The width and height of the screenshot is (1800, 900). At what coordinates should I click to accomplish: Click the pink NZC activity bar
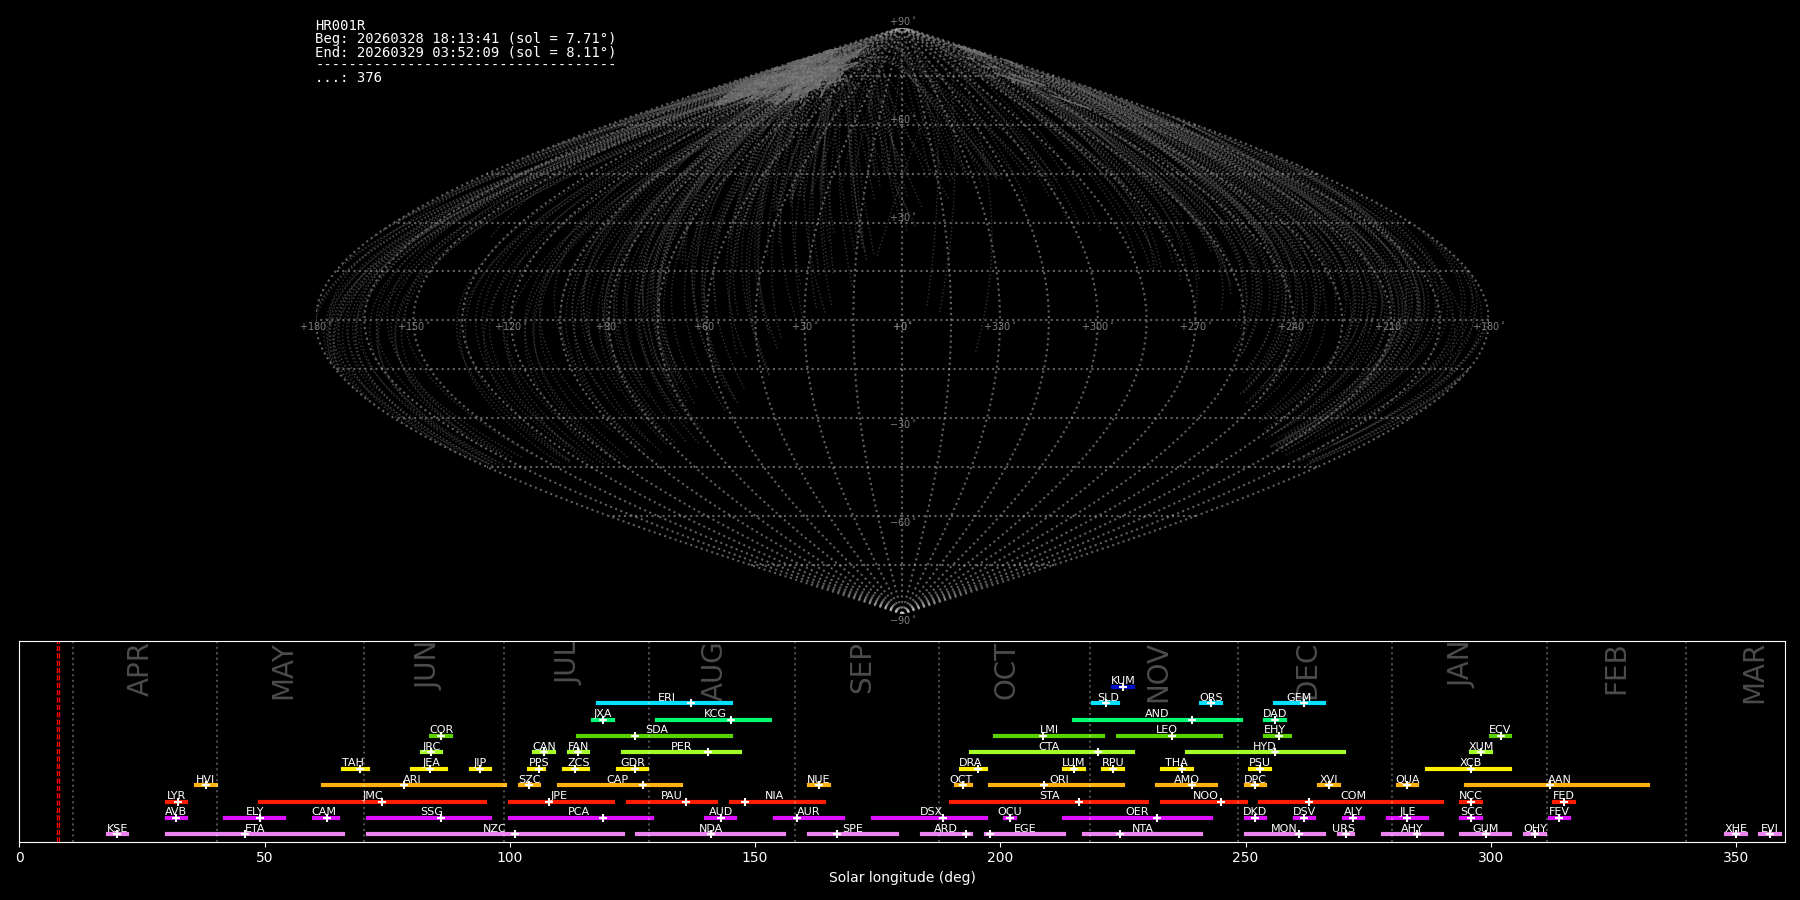click(495, 834)
